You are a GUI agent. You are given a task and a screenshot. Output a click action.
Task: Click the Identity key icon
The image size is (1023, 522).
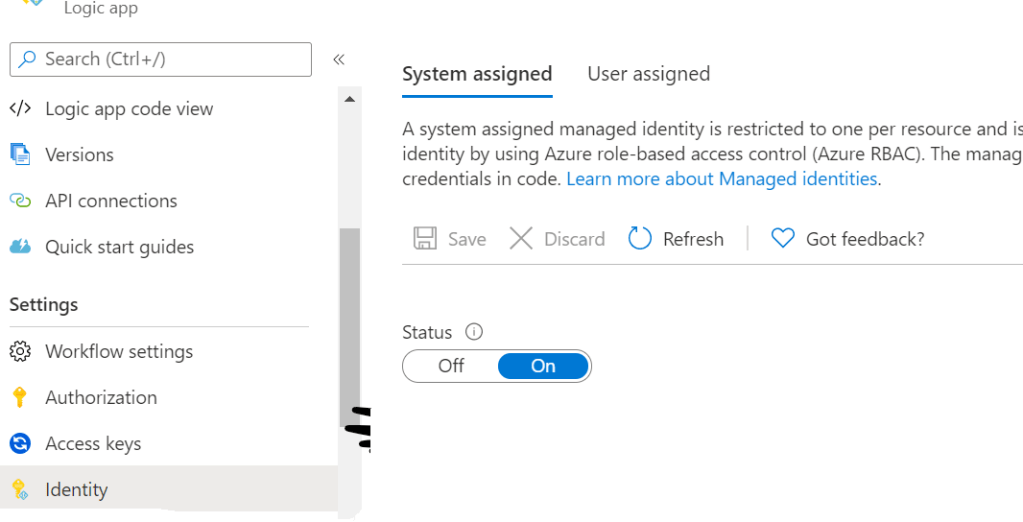click(x=20, y=490)
